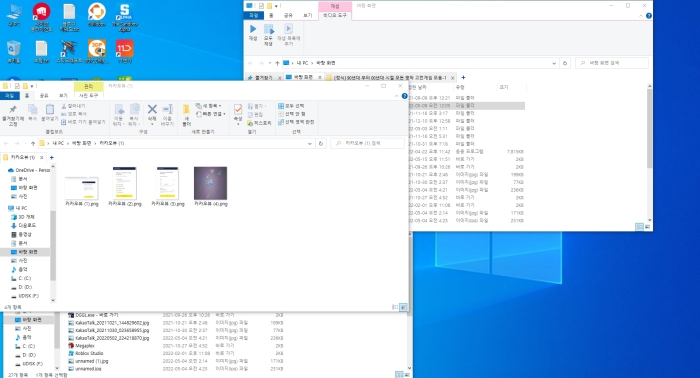Add new tab next to 카카오뷰 (1) tab
Viewport: 700px width, 378px height.
point(51,158)
